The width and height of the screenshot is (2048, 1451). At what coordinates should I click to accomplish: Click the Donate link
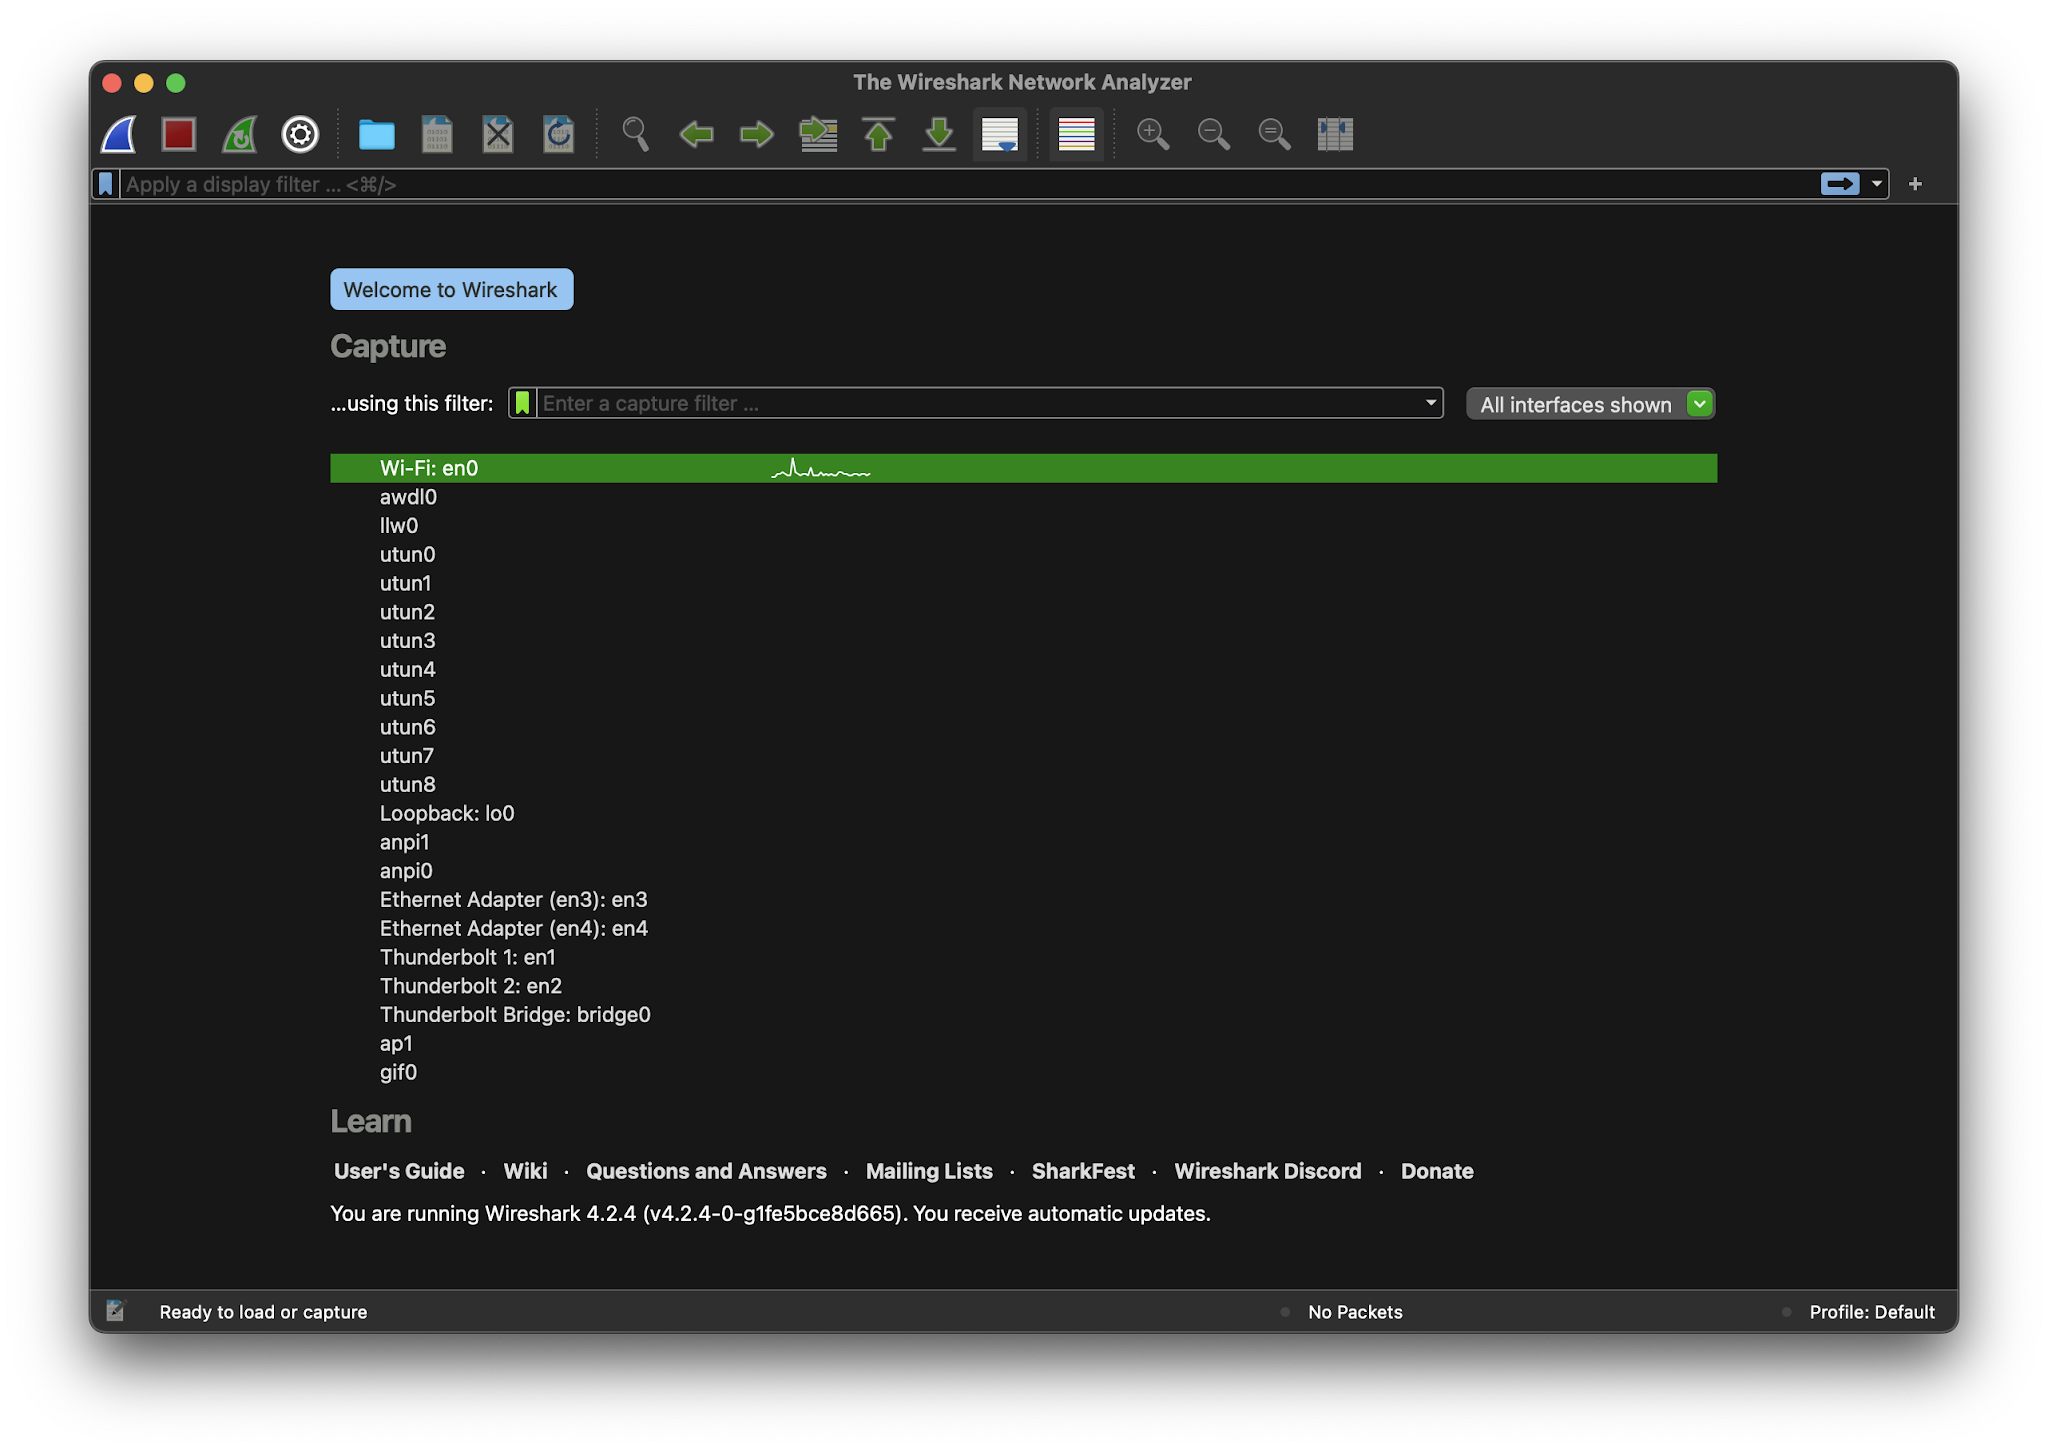[x=1437, y=1171]
